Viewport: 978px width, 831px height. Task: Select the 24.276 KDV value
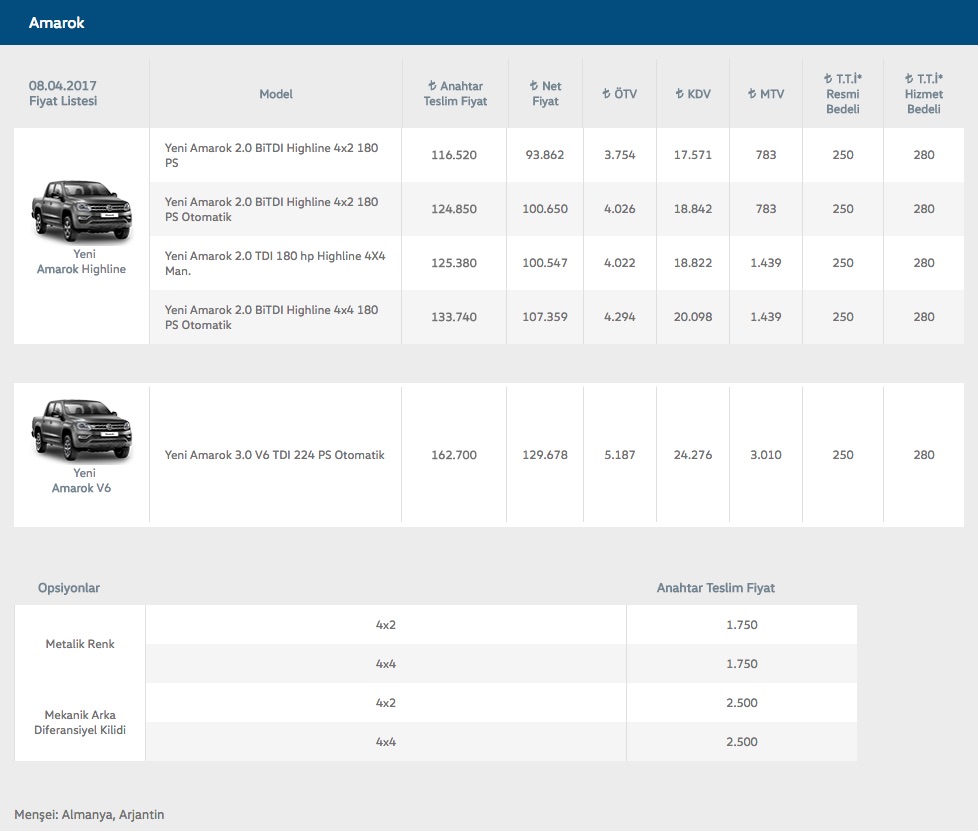coord(693,455)
